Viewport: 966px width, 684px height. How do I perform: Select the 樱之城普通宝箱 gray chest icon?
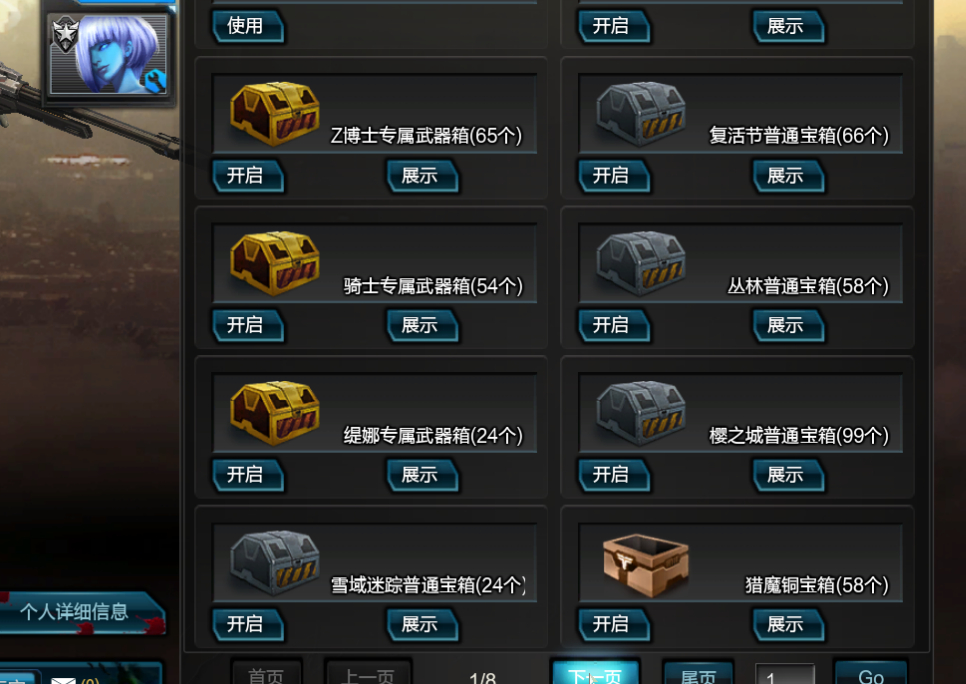641,413
